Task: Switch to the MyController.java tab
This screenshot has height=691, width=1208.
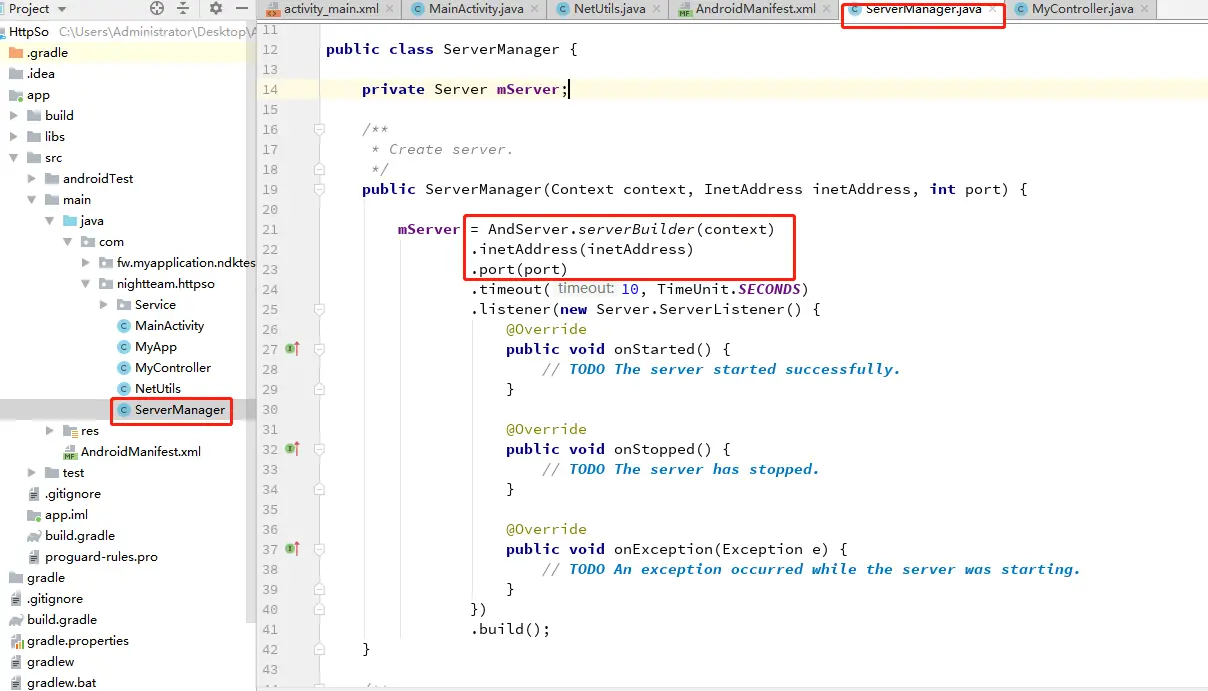Action: tap(1081, 9)
